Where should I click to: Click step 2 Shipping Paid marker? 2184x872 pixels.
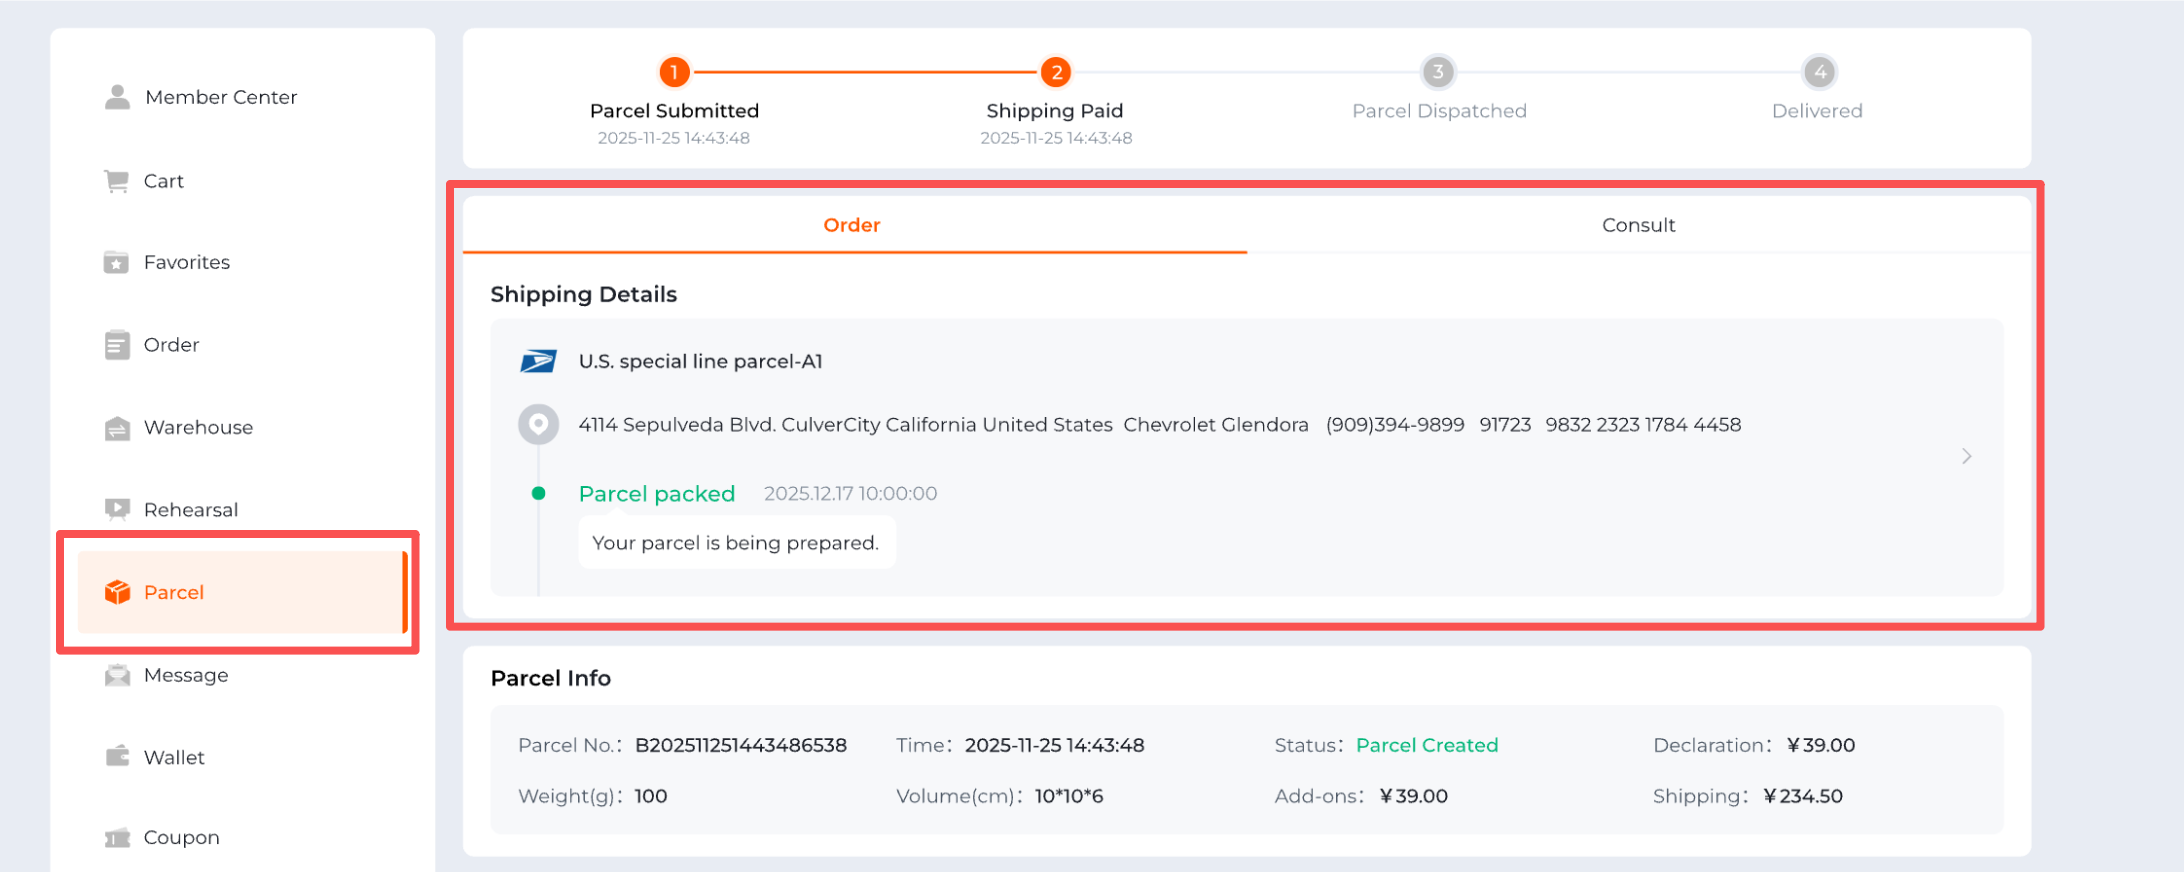tap(1056, 72)
